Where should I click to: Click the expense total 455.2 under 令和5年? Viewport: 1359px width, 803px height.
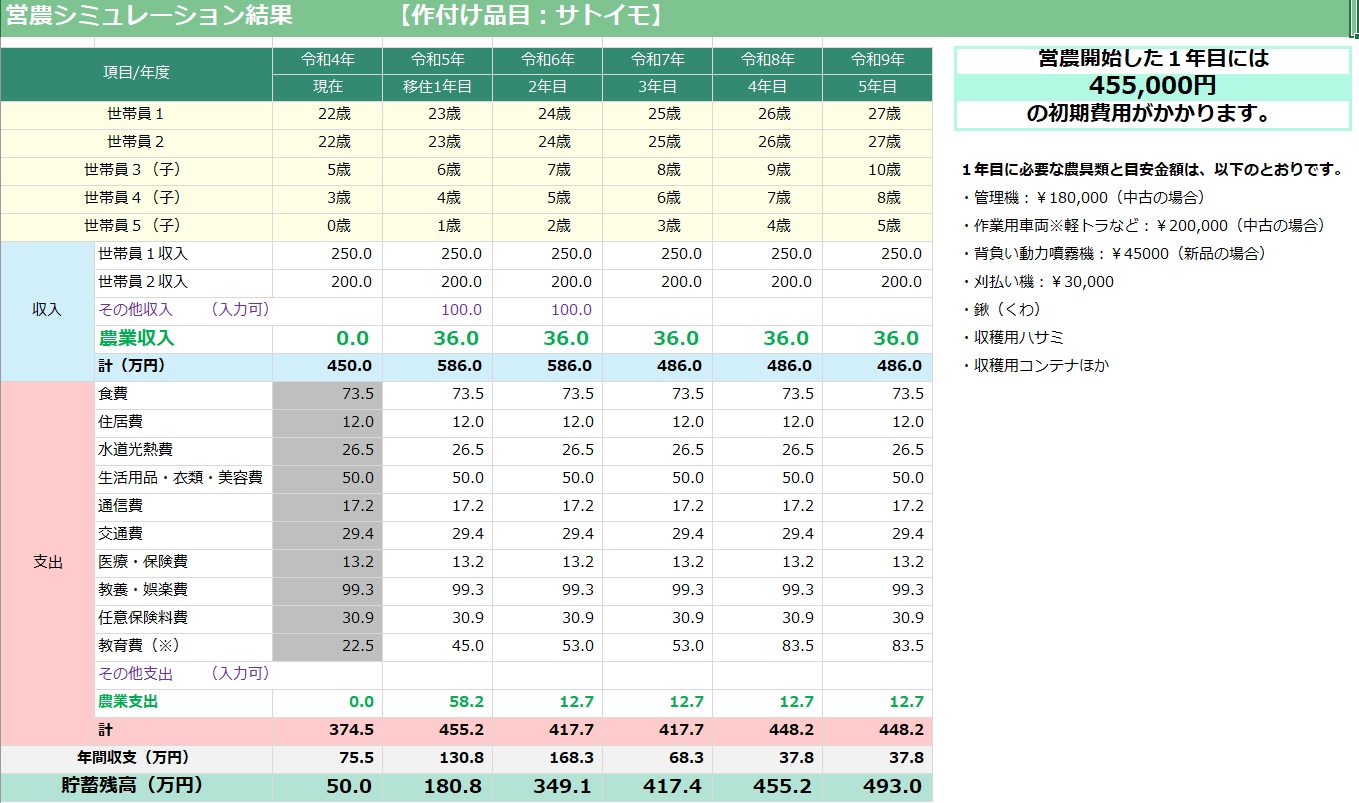[x=437, y=730]
